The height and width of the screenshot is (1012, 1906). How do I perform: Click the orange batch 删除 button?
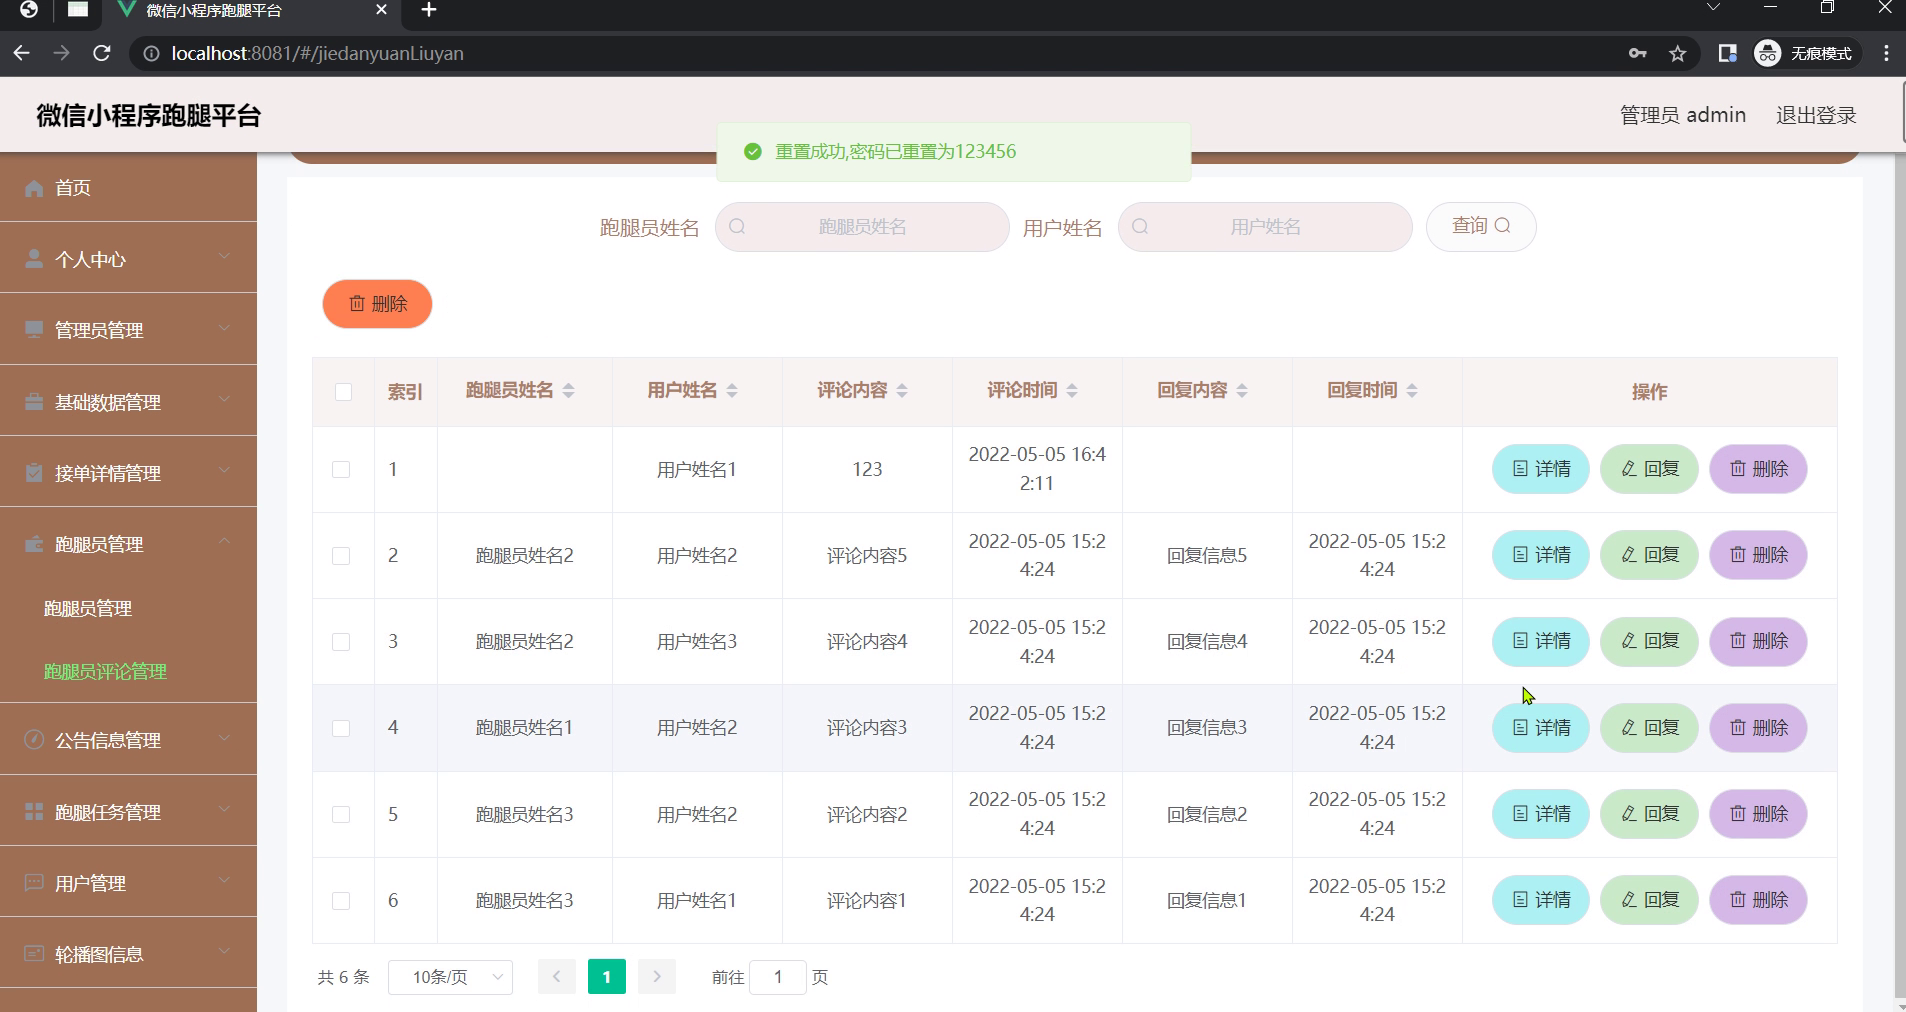377,304
